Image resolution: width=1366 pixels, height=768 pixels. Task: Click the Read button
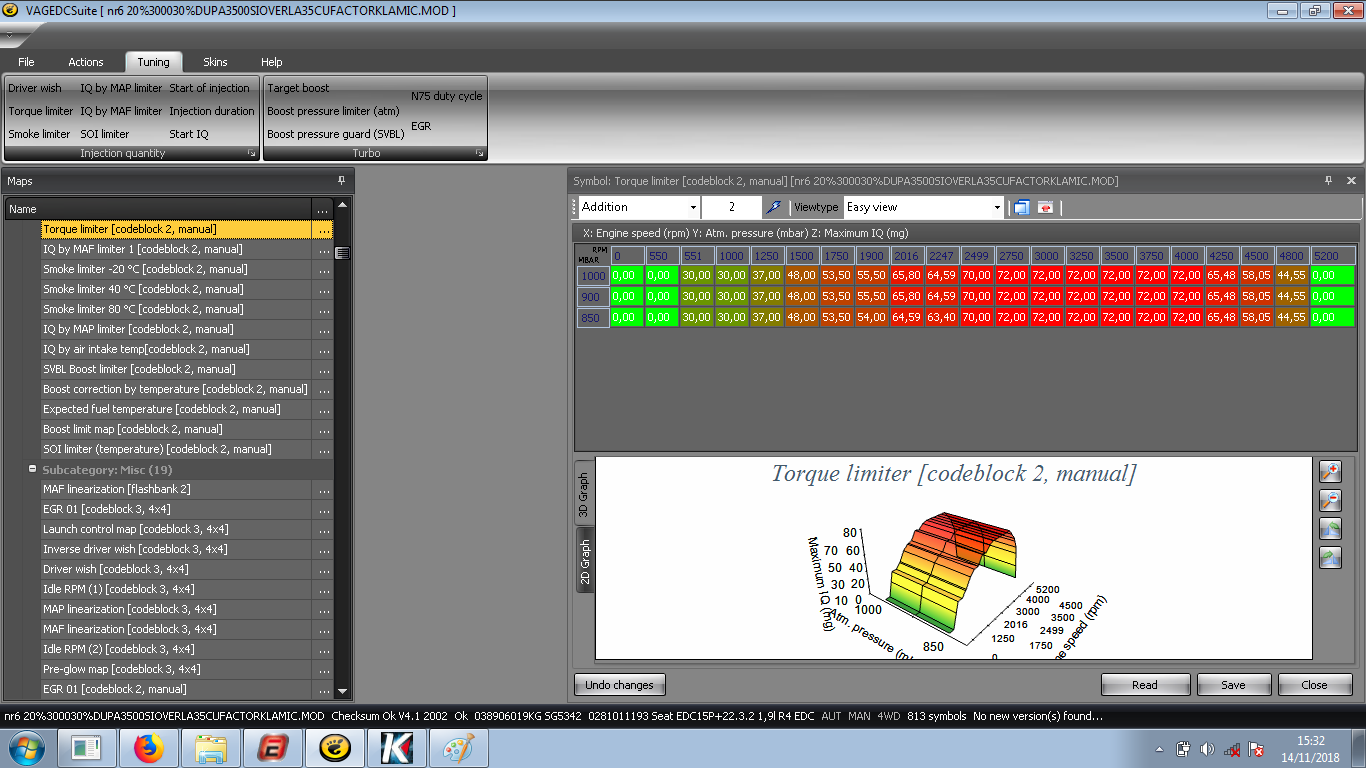coord(1145,685)
